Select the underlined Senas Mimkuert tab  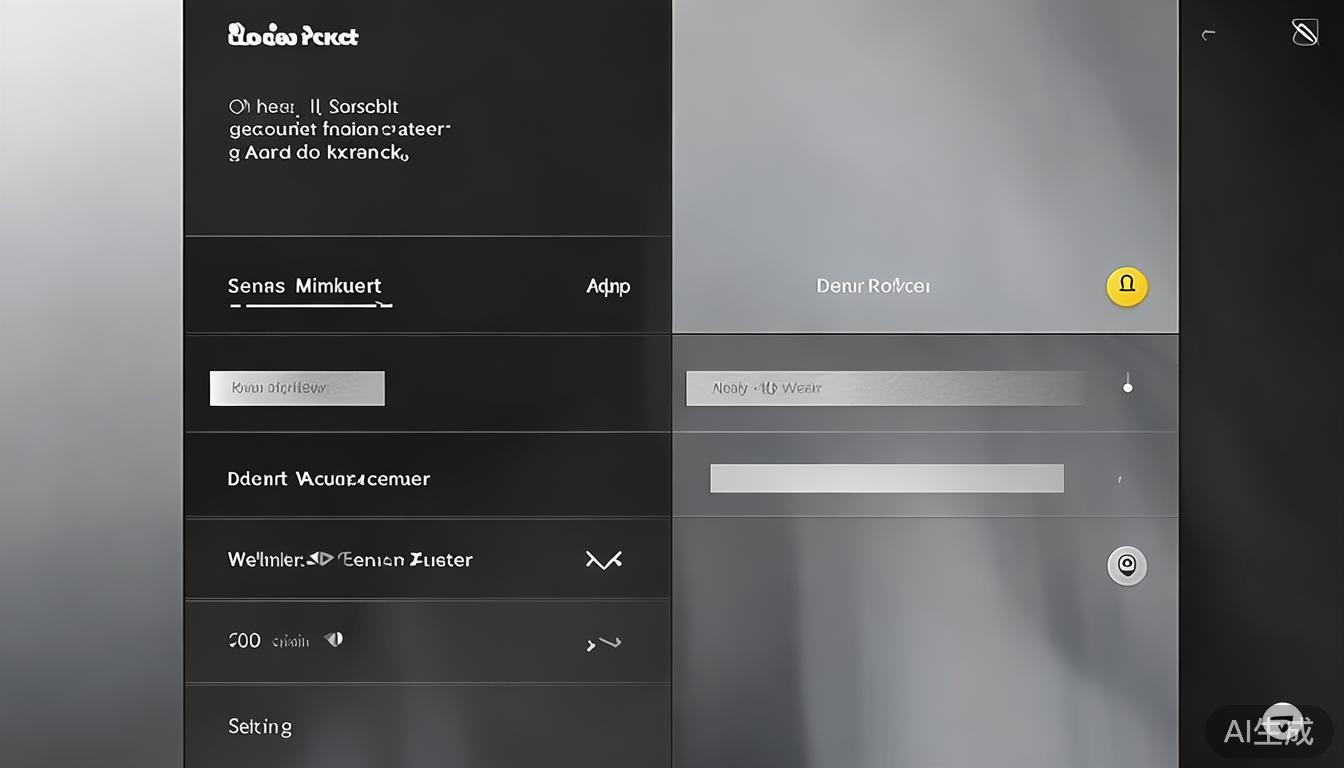[x=305, y=287]
